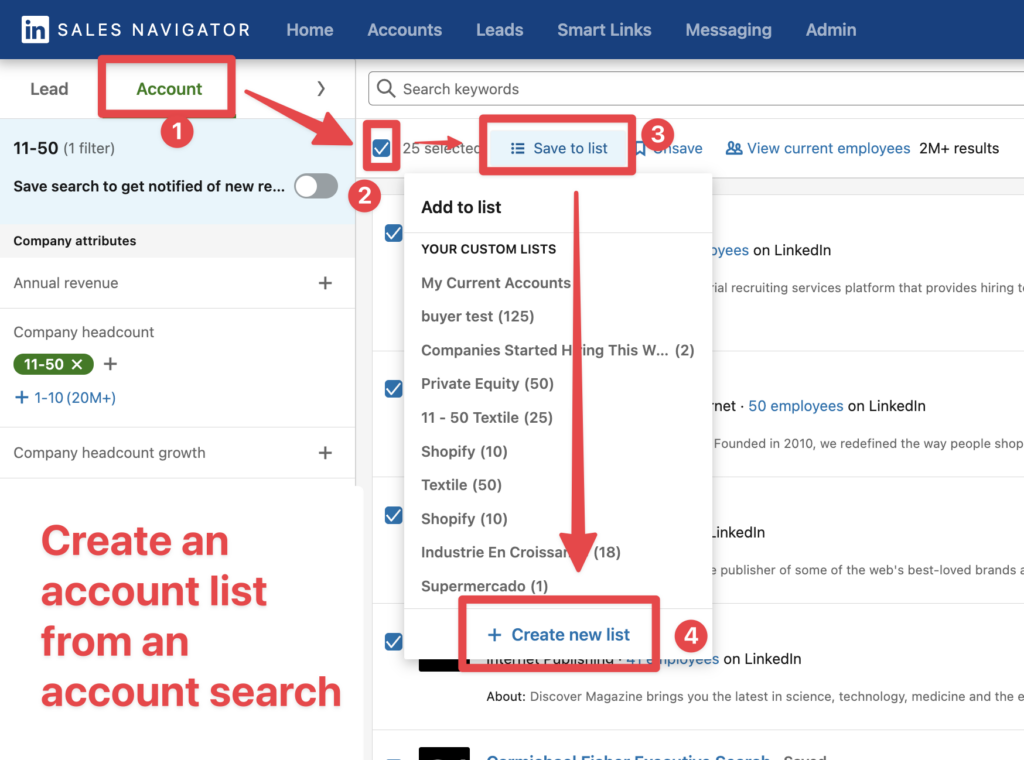
Task: Open the Home navigation item
Action: click(x=310, y=30)
